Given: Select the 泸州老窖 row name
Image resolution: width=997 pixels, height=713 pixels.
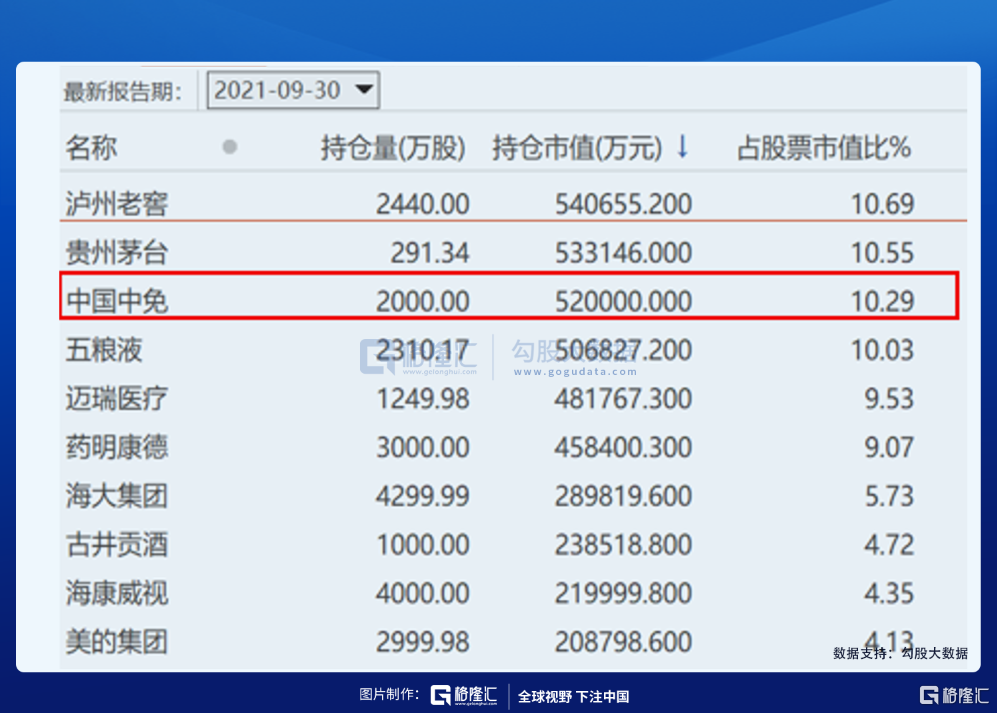Looking at the screenshot, I should [117, 204].
